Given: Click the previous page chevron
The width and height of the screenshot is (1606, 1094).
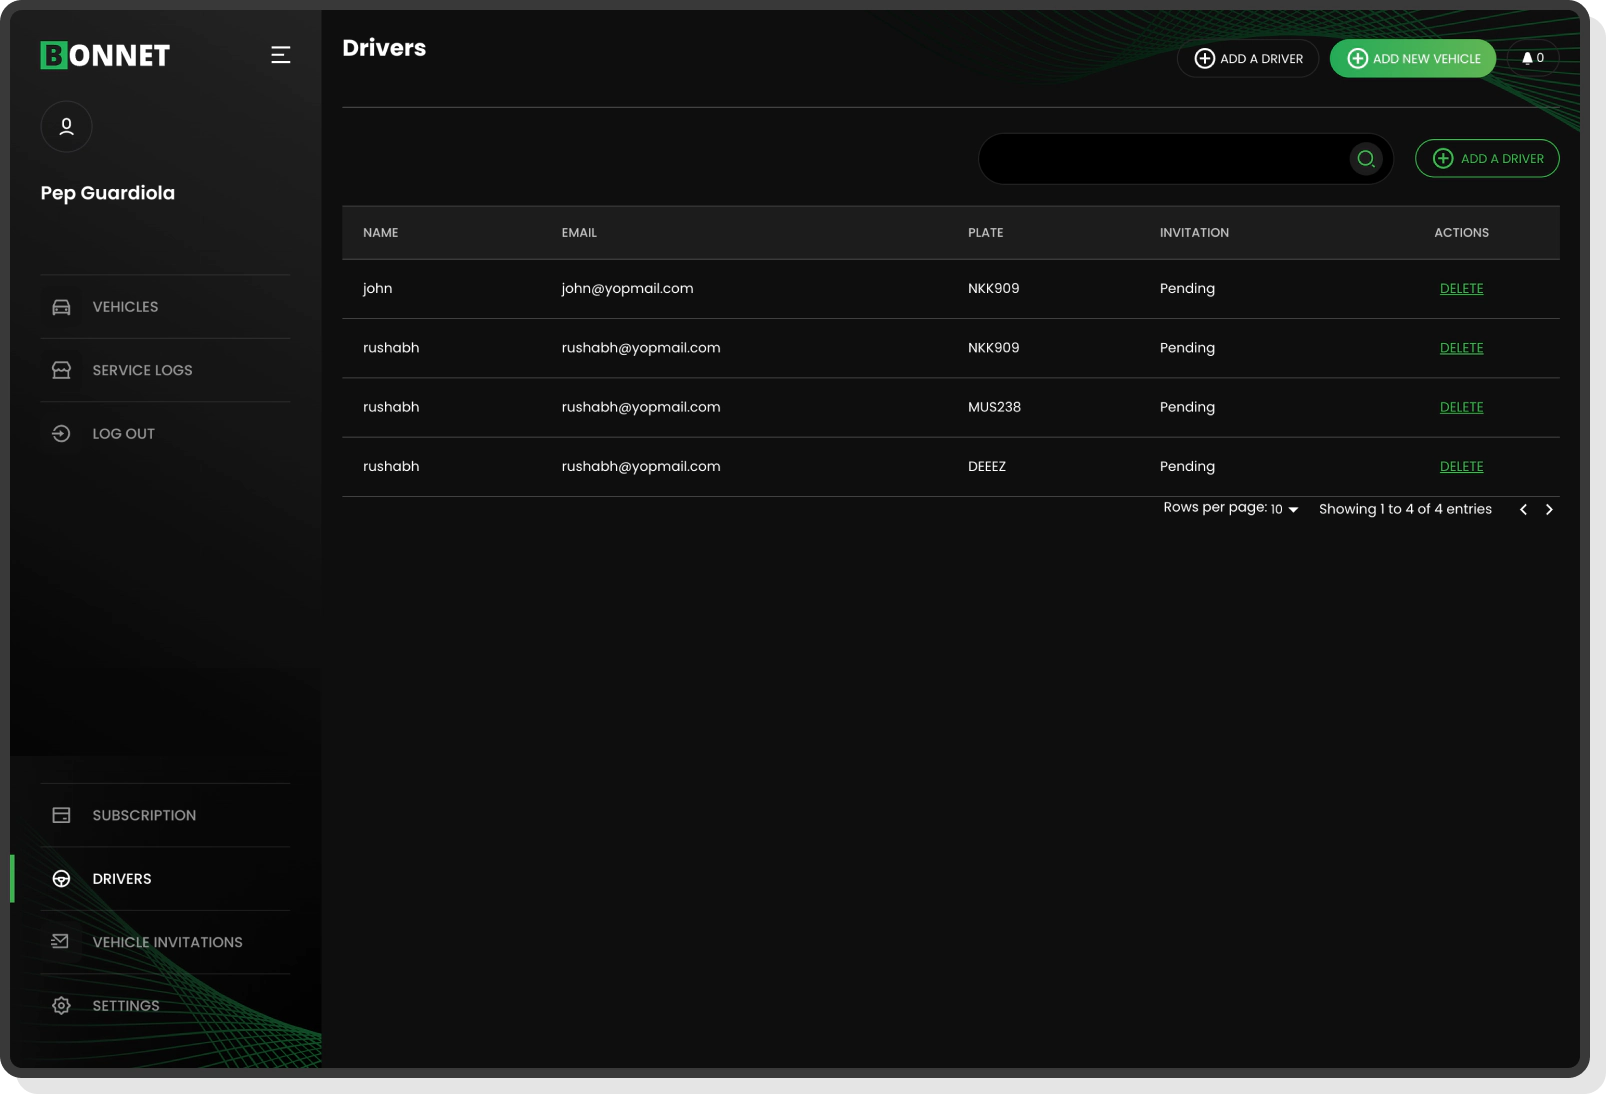Looking at the screenshot, I should coord(1523,509).
